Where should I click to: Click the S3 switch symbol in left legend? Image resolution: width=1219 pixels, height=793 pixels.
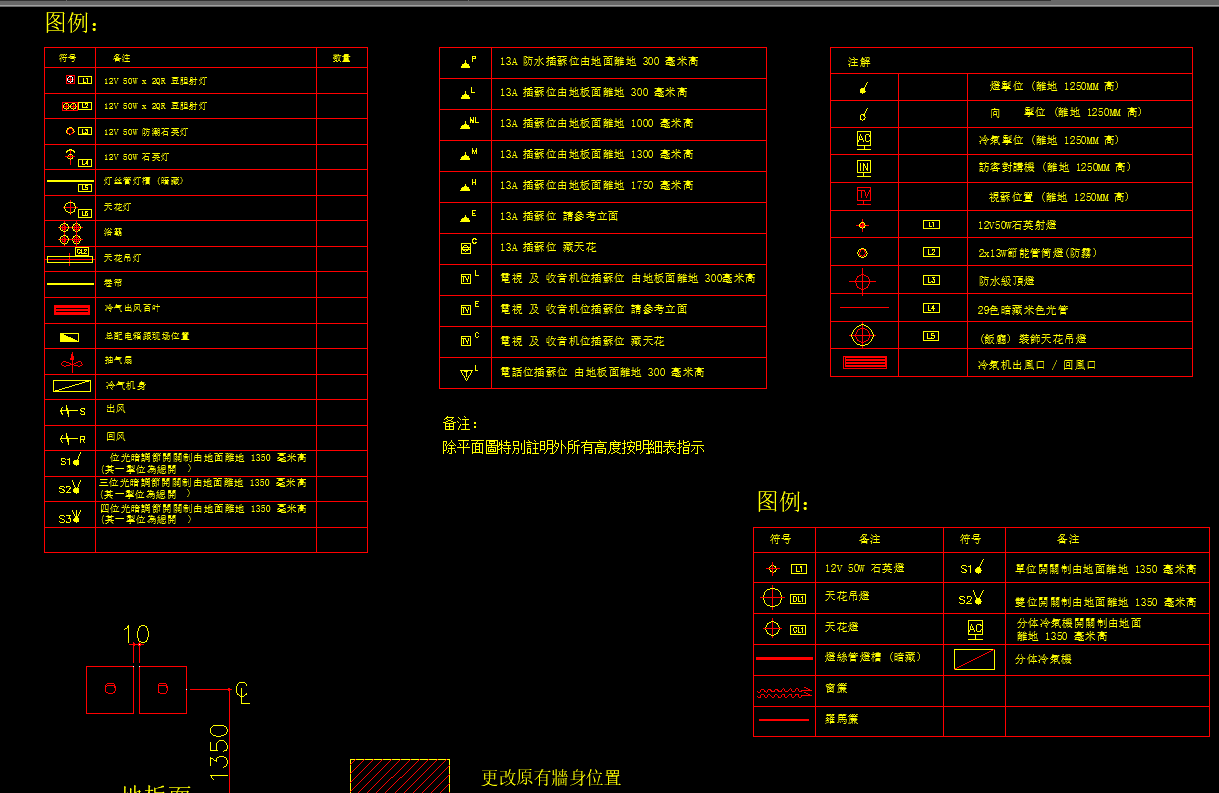point(69,517)
